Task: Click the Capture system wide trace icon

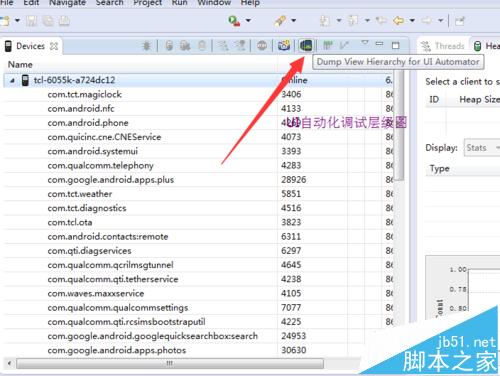Action: tap(328, 45)
